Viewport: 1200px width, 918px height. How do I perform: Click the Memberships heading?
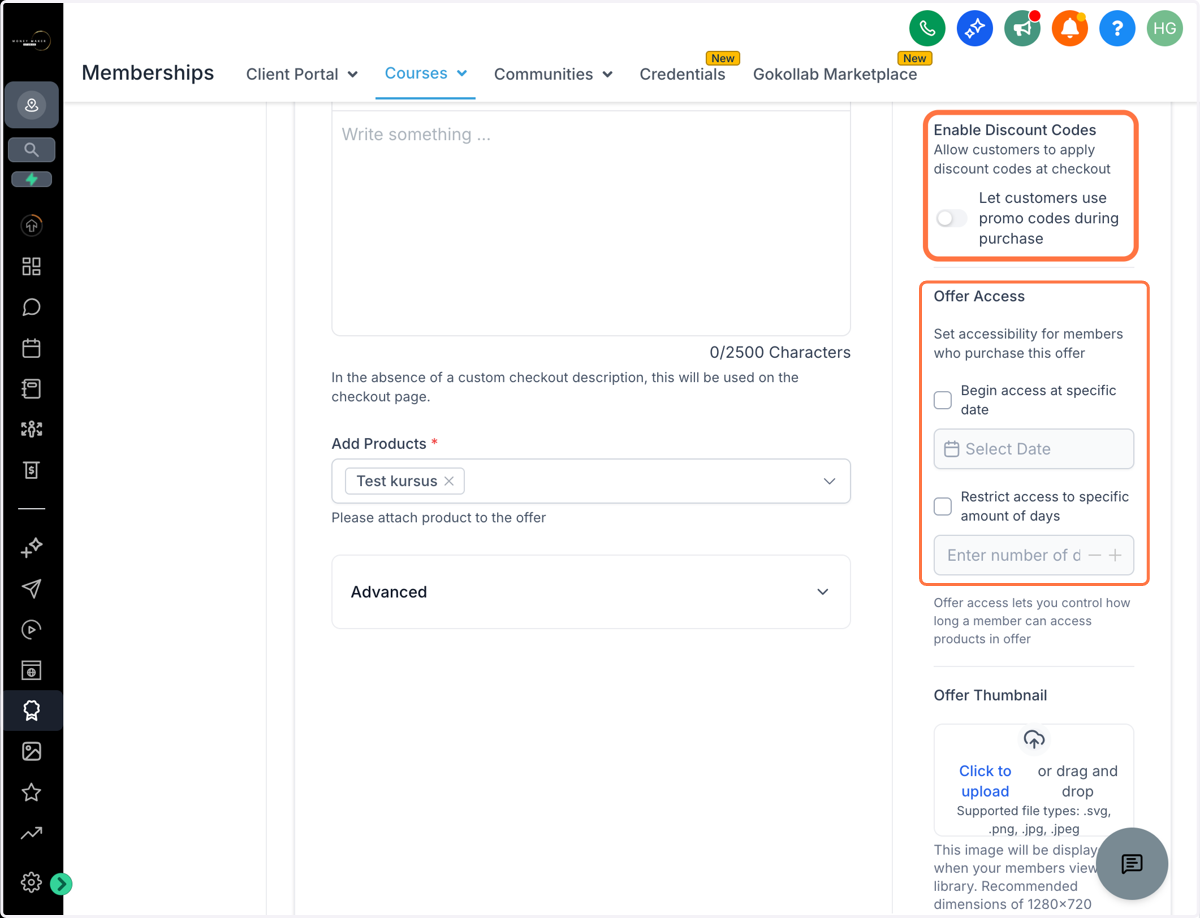[x=148, y=73]
